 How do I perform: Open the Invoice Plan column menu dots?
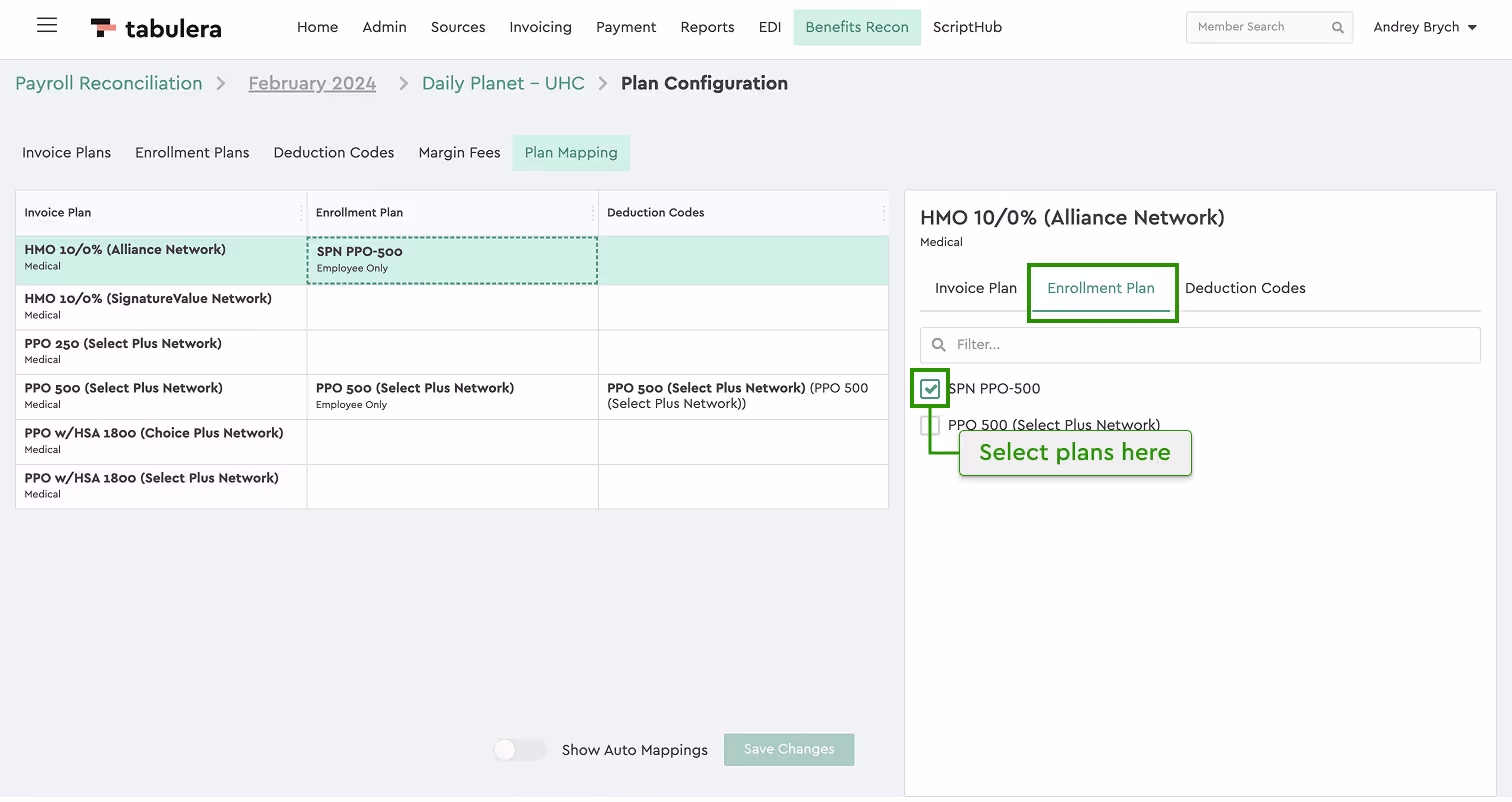pyautogui.click(x=301, y=213)
